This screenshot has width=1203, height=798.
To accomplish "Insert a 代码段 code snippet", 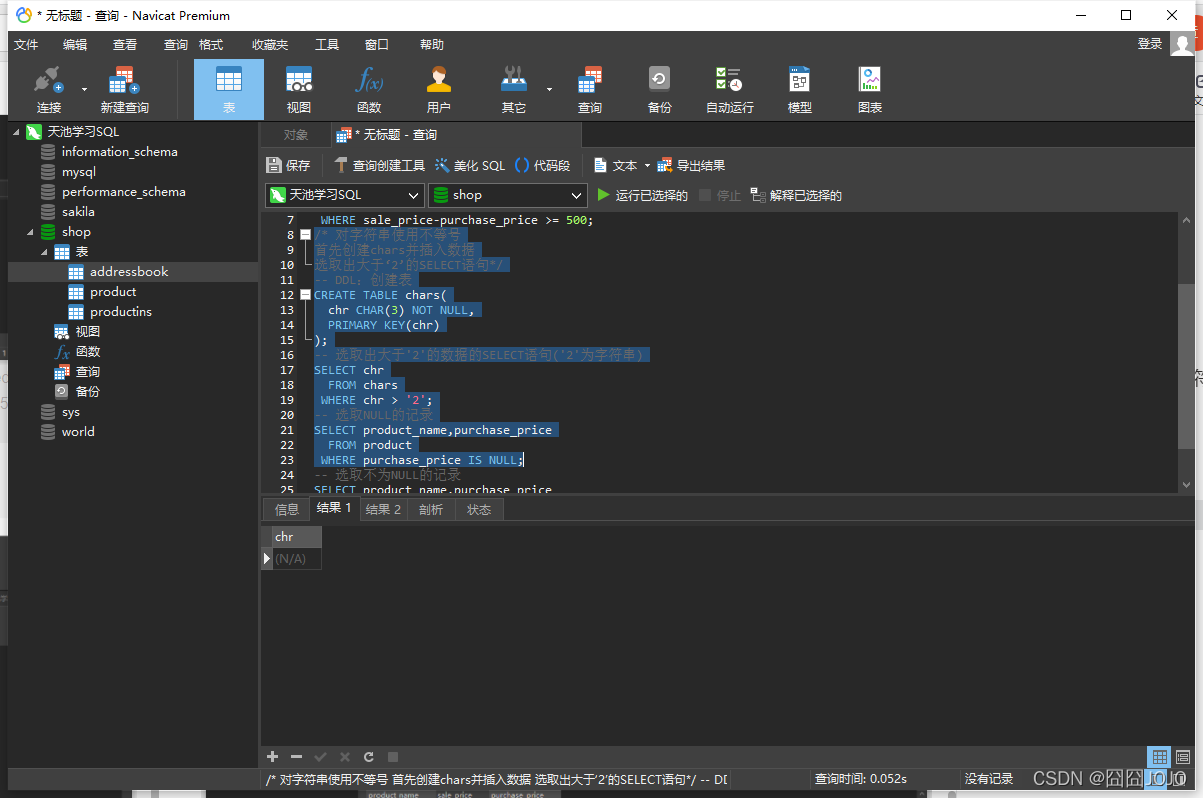I will tap(542, 165).
